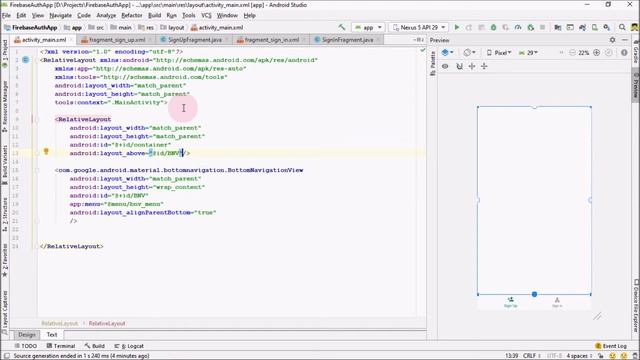Open the Logcat tool window

129,346
